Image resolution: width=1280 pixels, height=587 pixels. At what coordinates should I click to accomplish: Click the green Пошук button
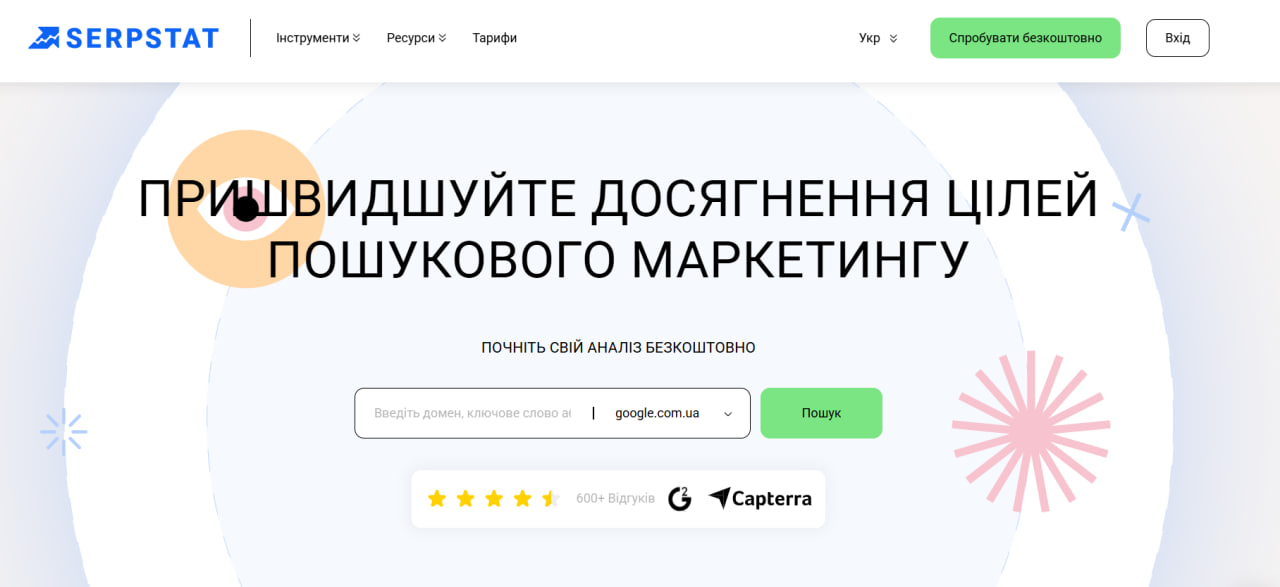click(821, 413)
